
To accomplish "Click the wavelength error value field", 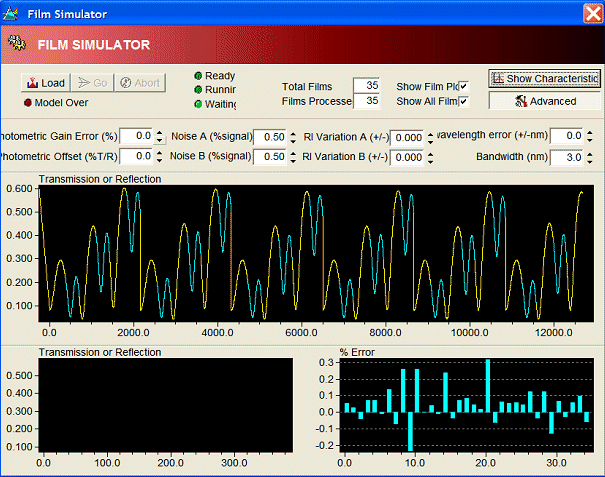I will click(x=566, y=136).
